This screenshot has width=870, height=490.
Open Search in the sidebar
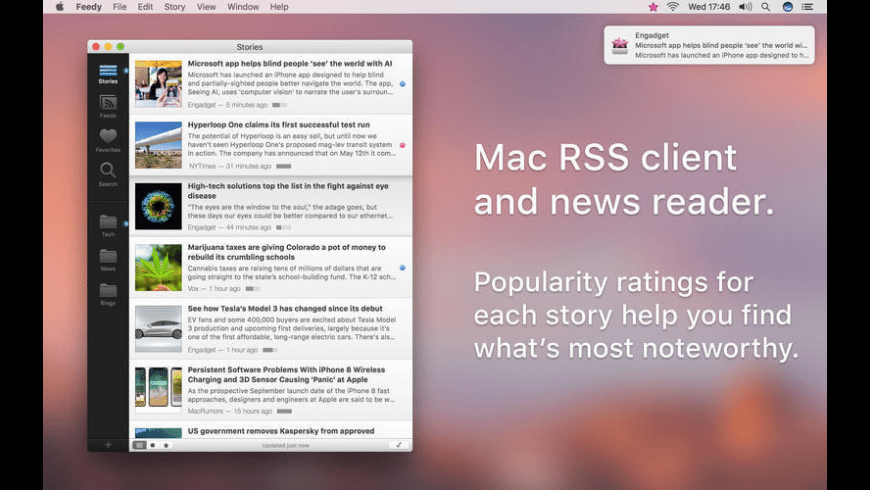click(x=108, y=174)
